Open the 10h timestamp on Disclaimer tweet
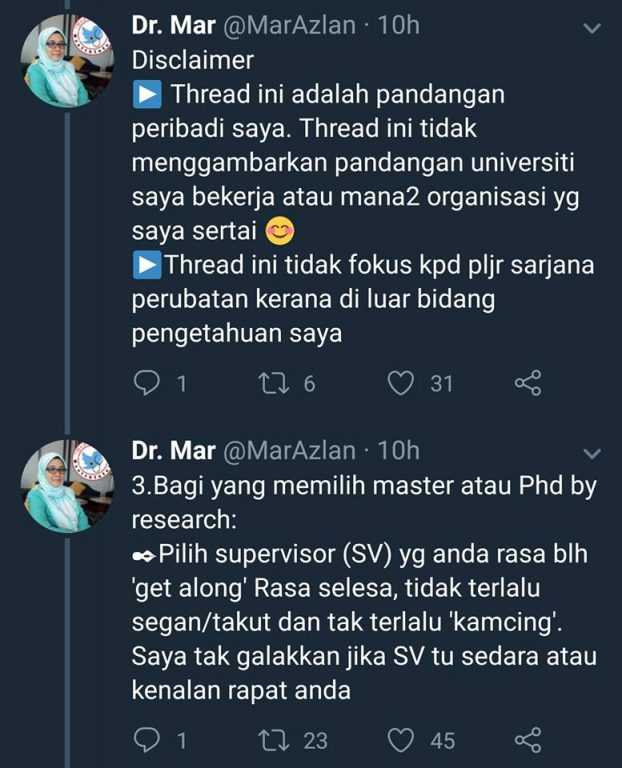622x768 pixels. pyautogui.click(x=399, y=25)
